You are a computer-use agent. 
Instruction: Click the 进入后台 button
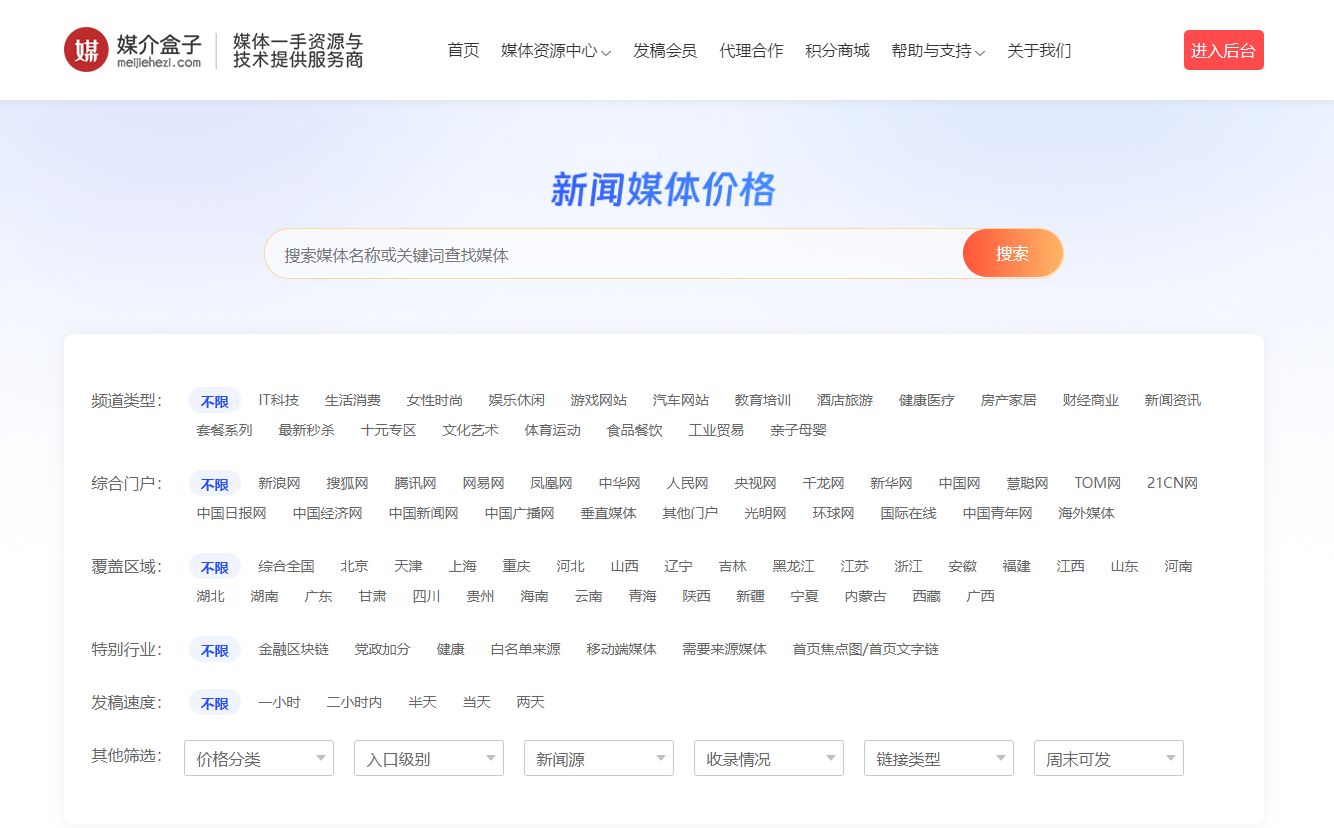coord(1224,50)
